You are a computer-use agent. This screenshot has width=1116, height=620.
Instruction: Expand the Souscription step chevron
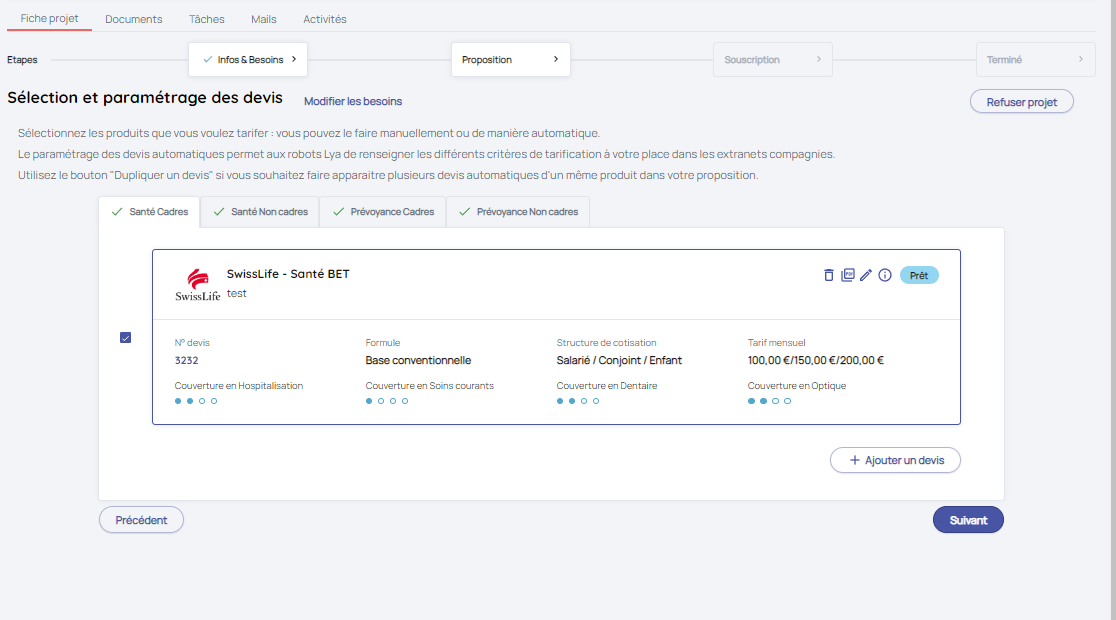point(818,60)
